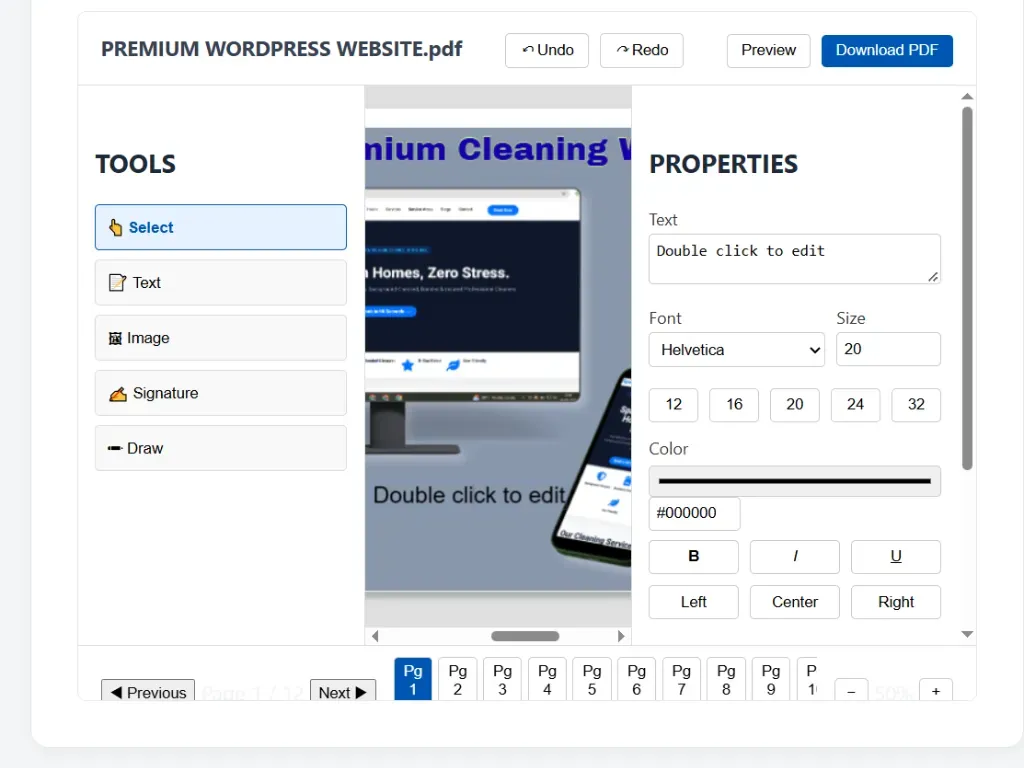Set font size preset 12
Image resolution: width=1024 pixels, height=768 pixels.
[673, 405]
